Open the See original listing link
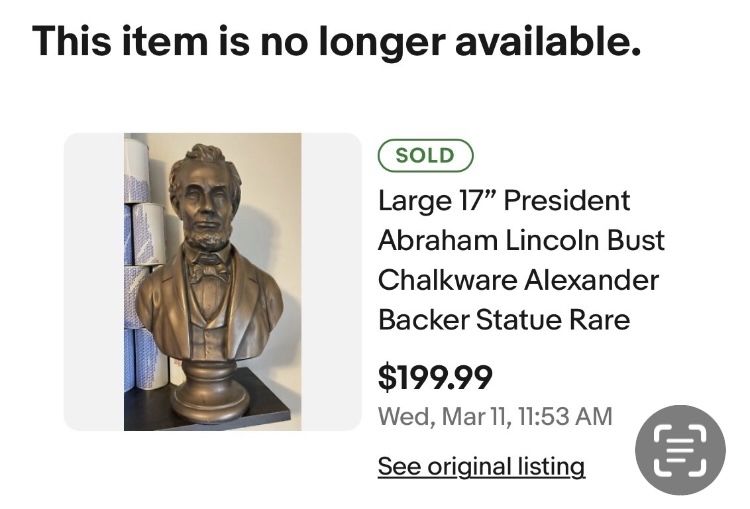 (481, 466)
